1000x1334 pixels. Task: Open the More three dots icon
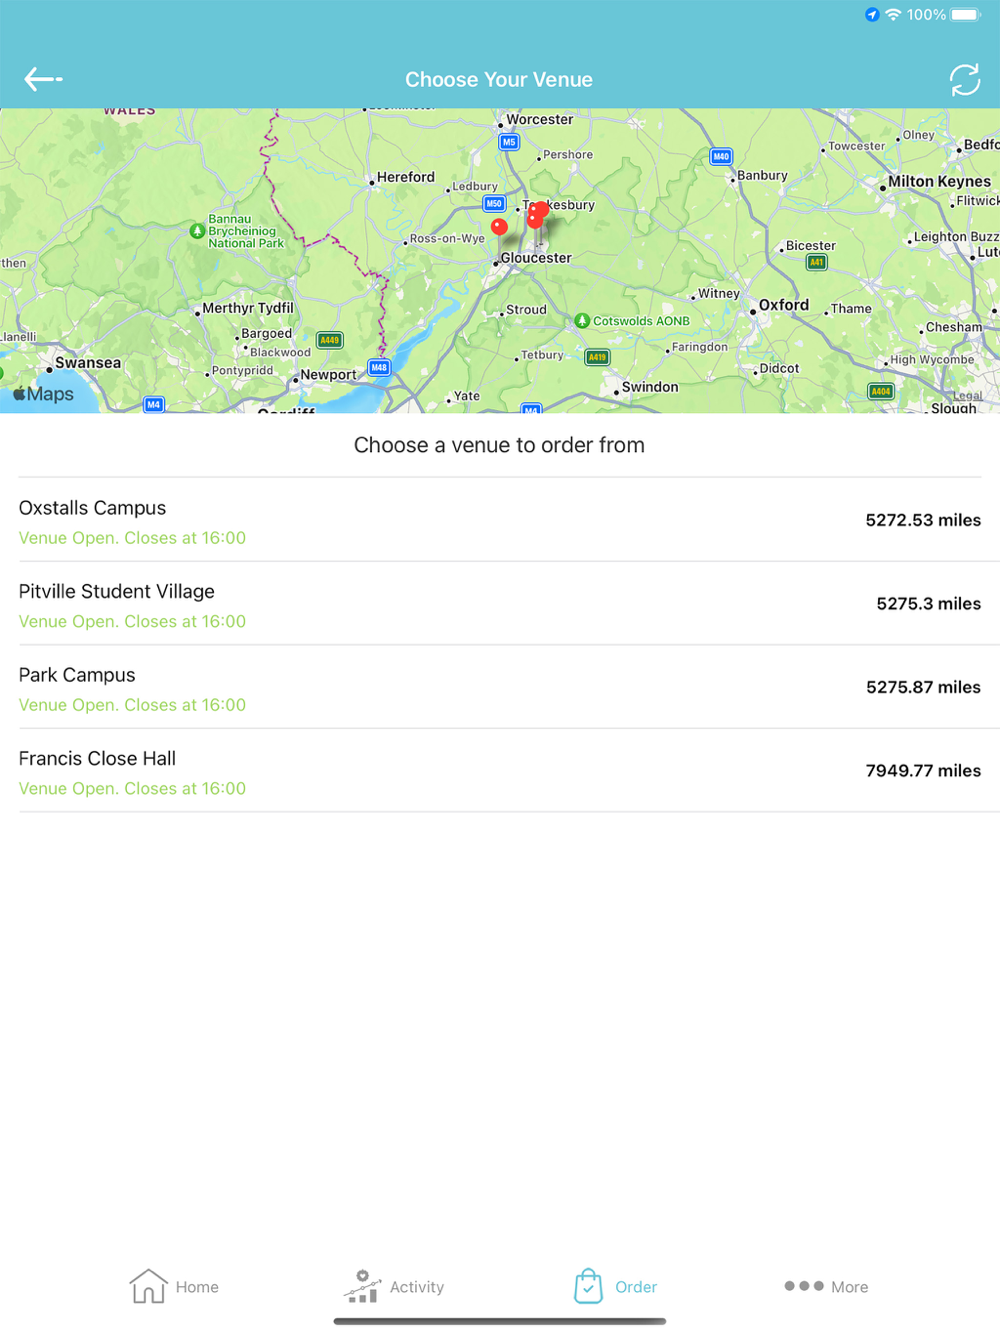[x=804, y=1286]
